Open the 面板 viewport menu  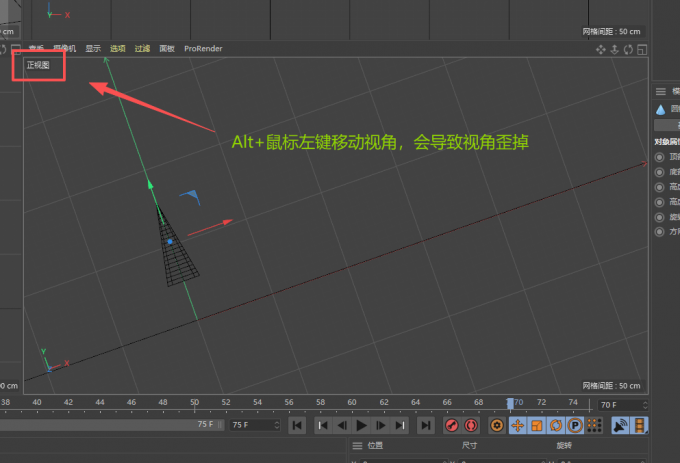(167, 49)
